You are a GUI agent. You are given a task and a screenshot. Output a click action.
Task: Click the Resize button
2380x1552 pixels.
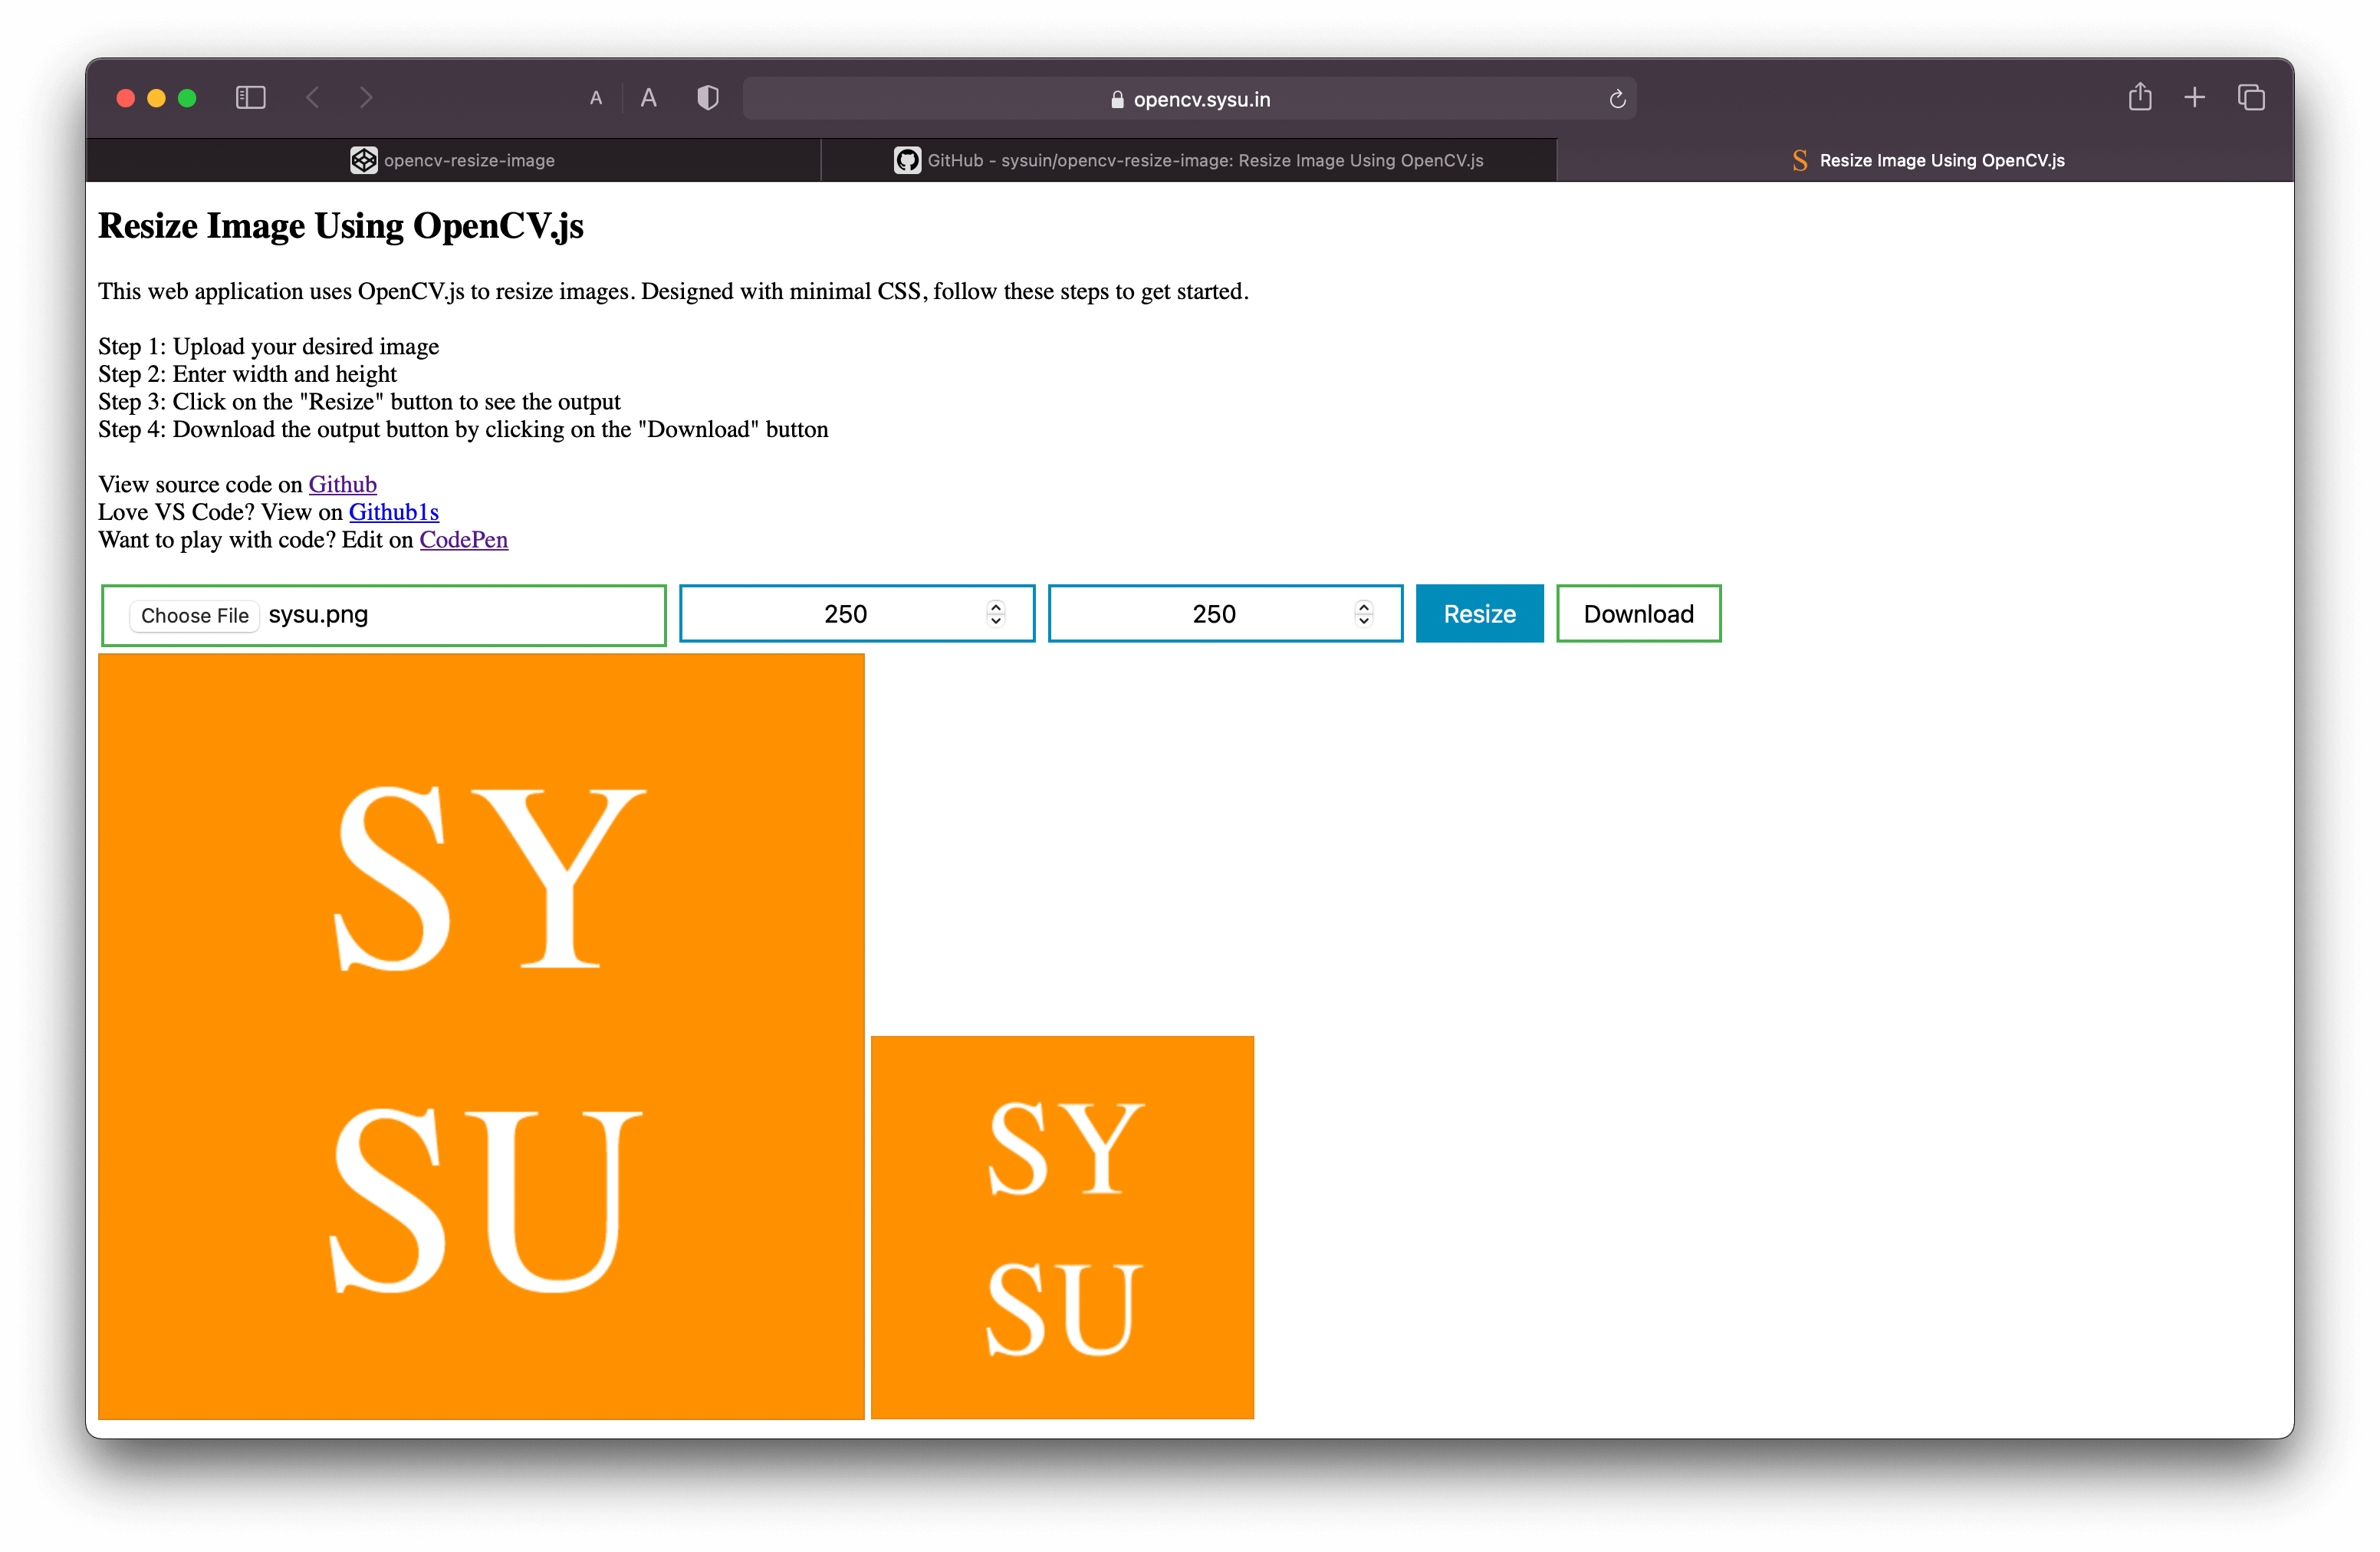pyautogui.click(x=1480, y=614)
